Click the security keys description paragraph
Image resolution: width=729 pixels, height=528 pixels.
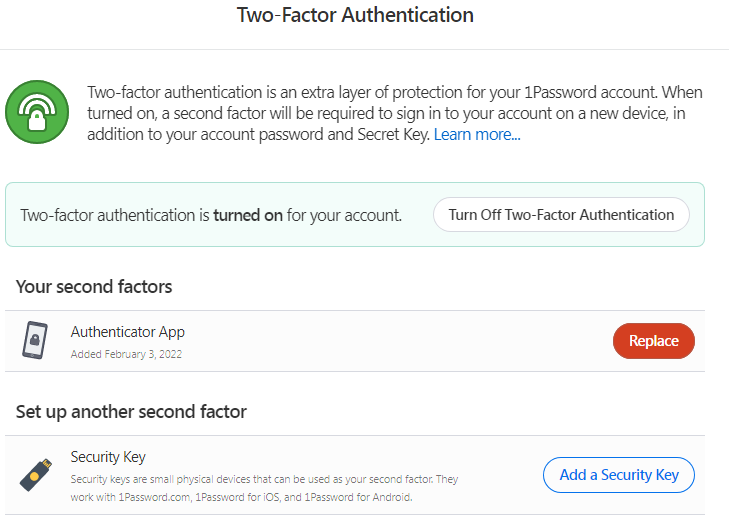click(264, 488)
